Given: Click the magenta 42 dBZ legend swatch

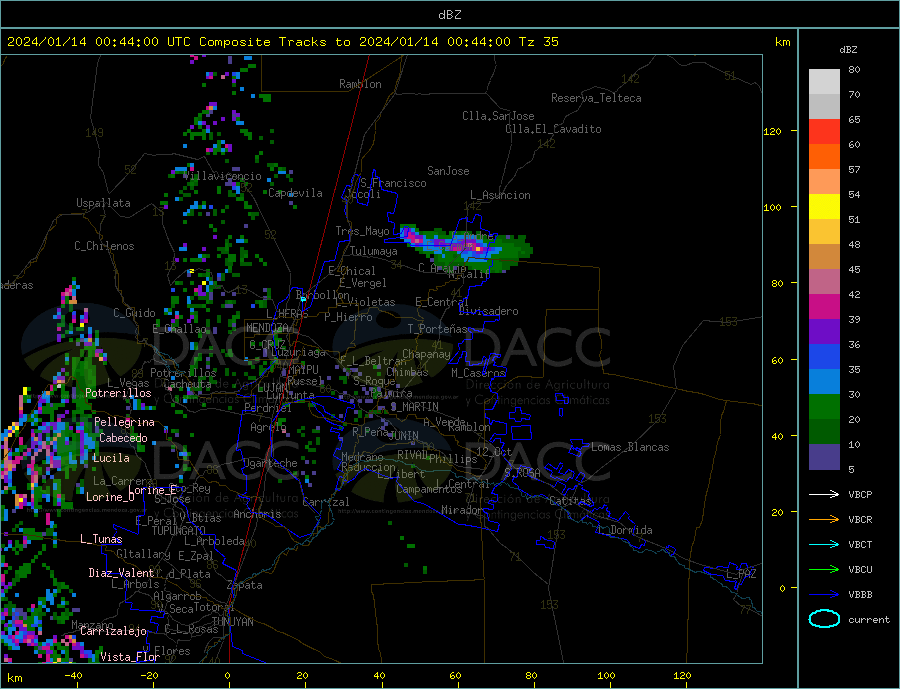Looking at the screenshot, I should point(824,307).
